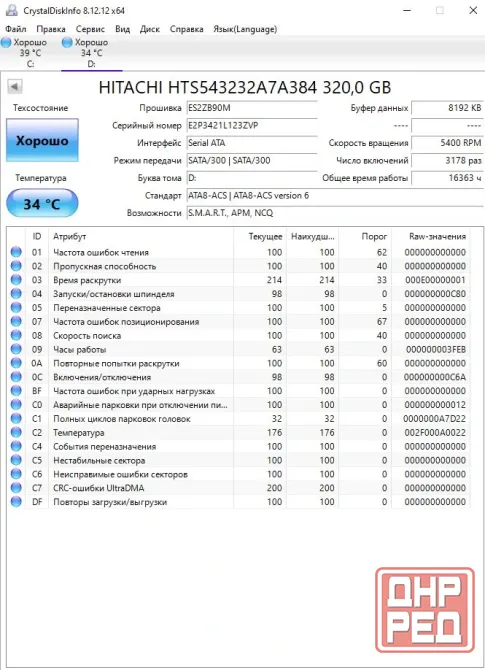Click the Техсостояние label

click(x=40, y=108)
